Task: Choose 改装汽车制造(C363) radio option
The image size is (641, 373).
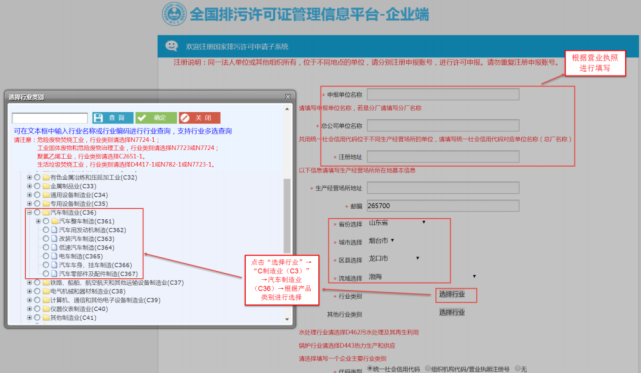Action: (x=46, y=238)
